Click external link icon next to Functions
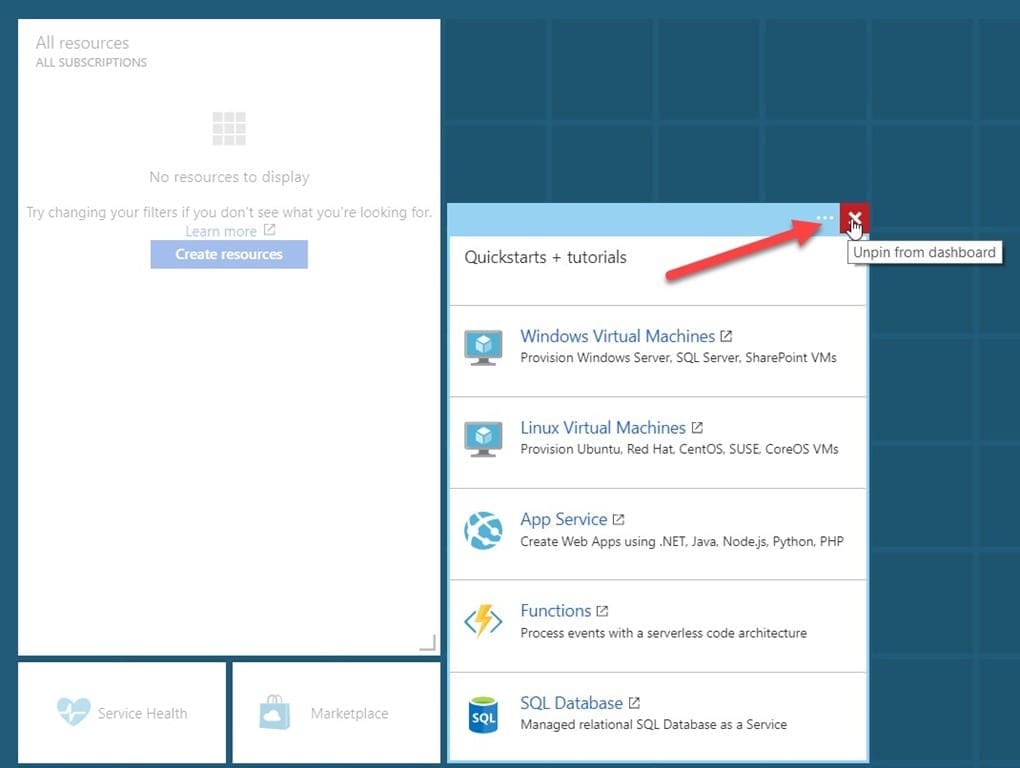This screenshot has width=1020, height=768. click(602, 611)
